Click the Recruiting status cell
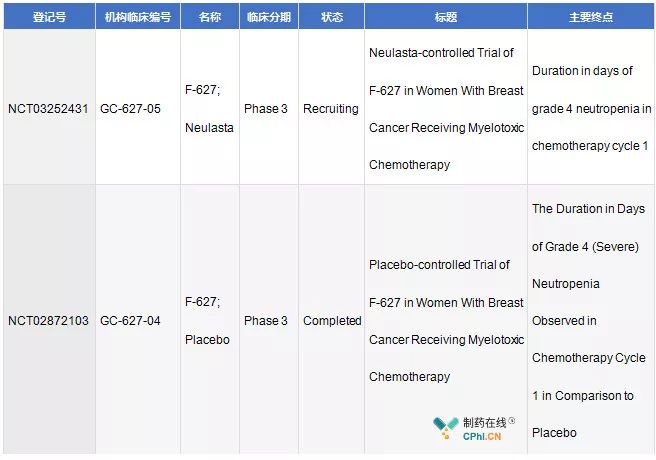Viewport: 656px width, 460px height. click(331, 109)
